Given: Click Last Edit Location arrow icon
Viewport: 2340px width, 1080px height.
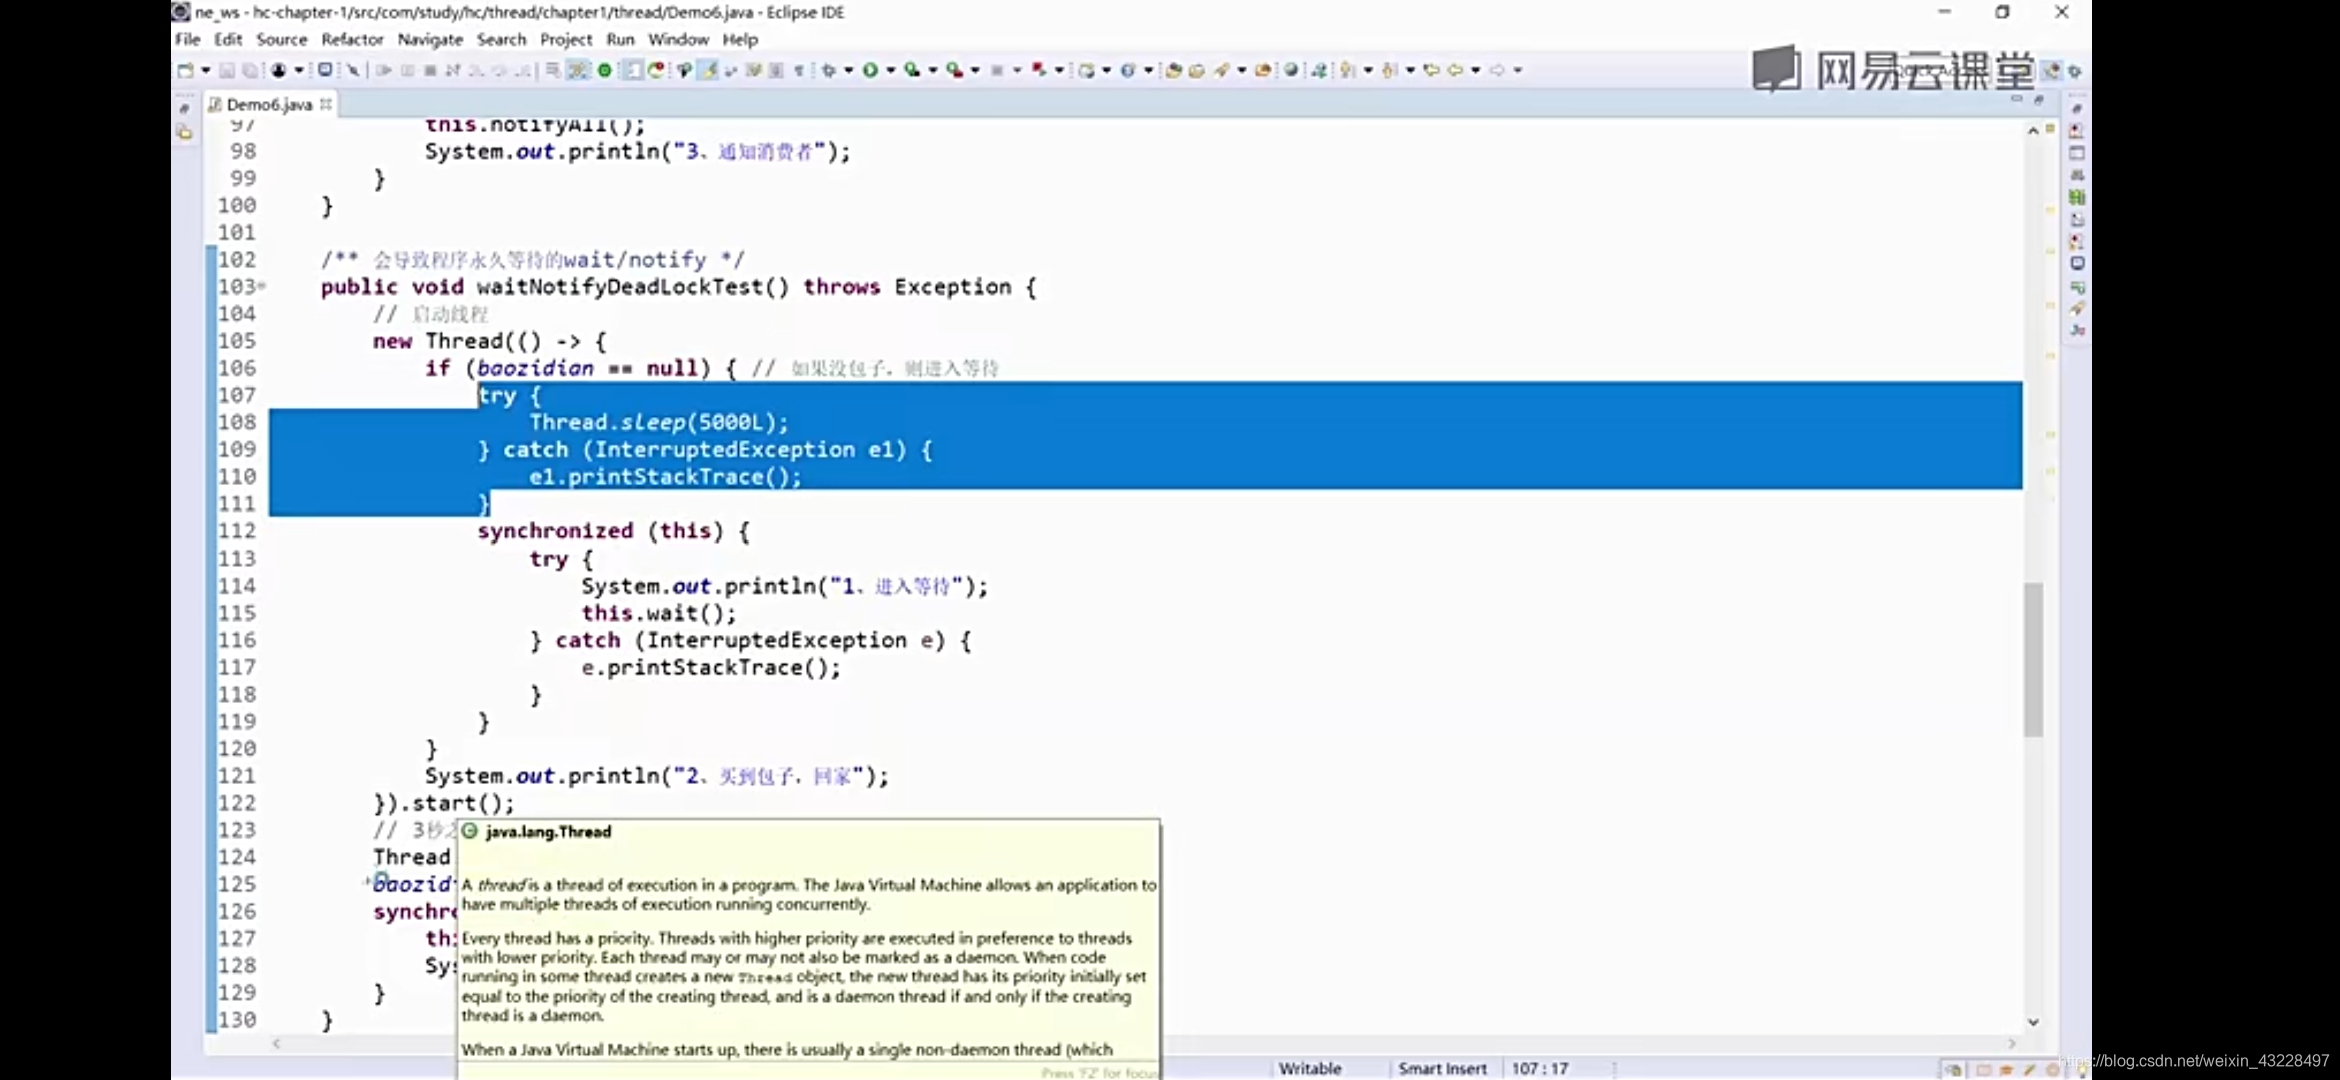Looking at the screenshot, I should 1432,70.
